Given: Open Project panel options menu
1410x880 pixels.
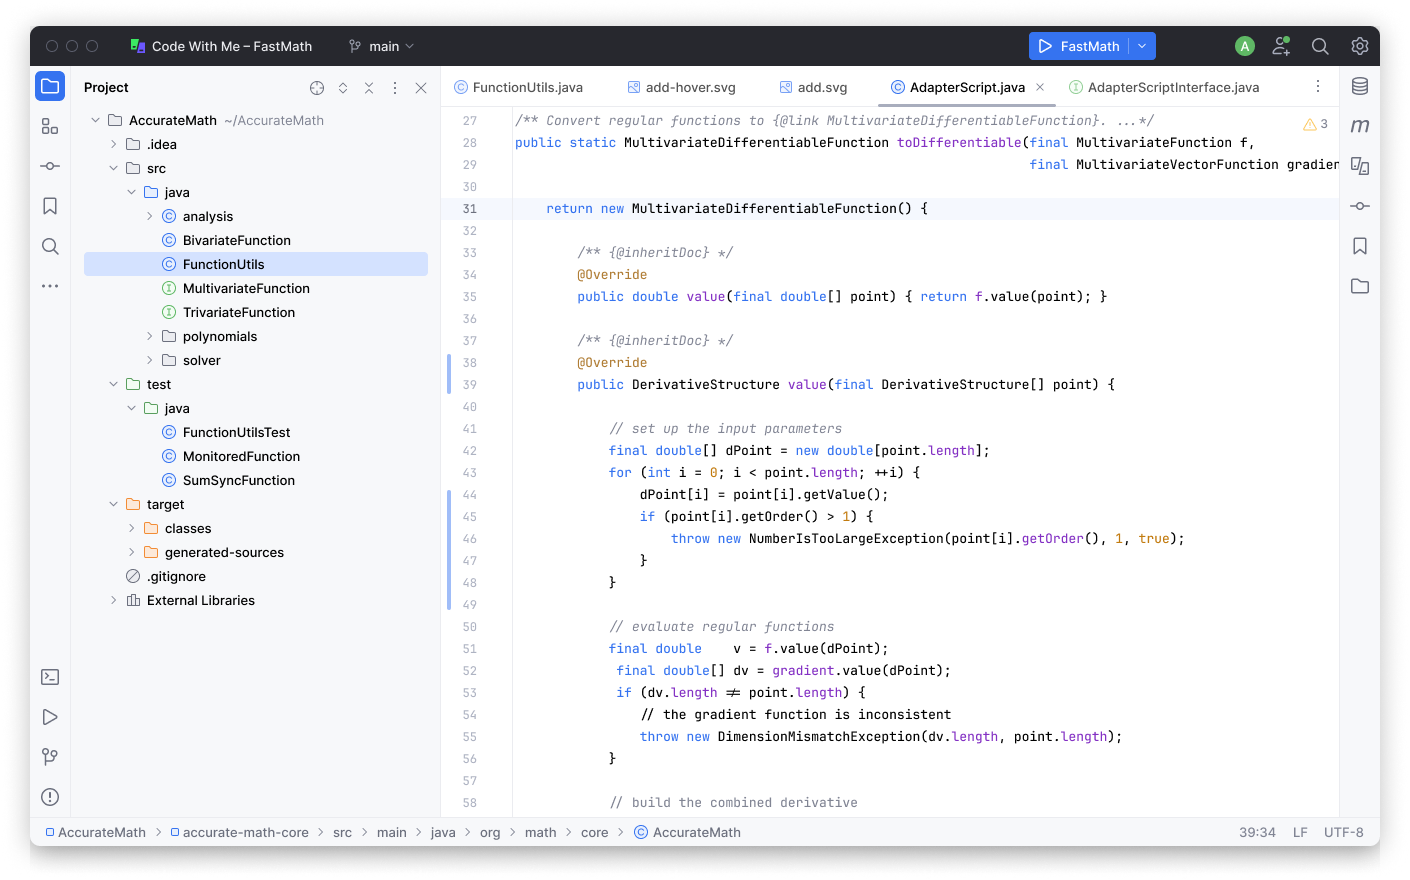Looking at the screenshot, I should [395, 88].
